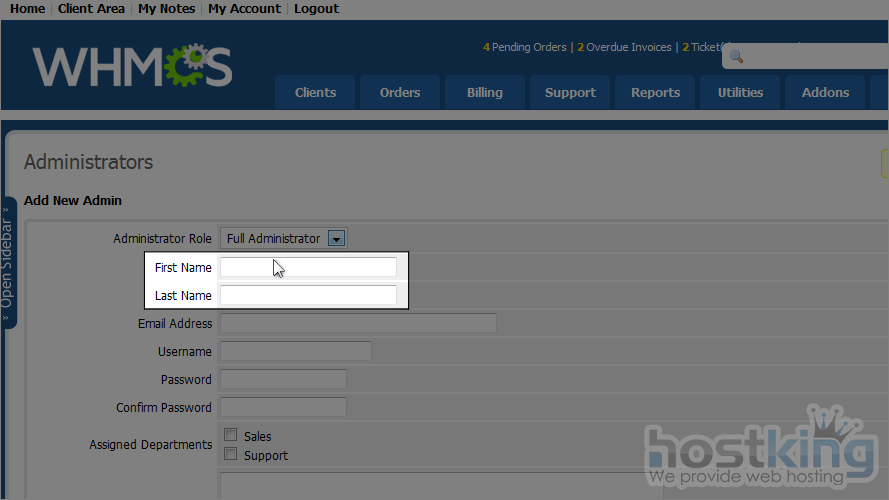Viewport: 889px width, 500px height.
Task: Click the magnifier search icon
Action: pos(736,56)
